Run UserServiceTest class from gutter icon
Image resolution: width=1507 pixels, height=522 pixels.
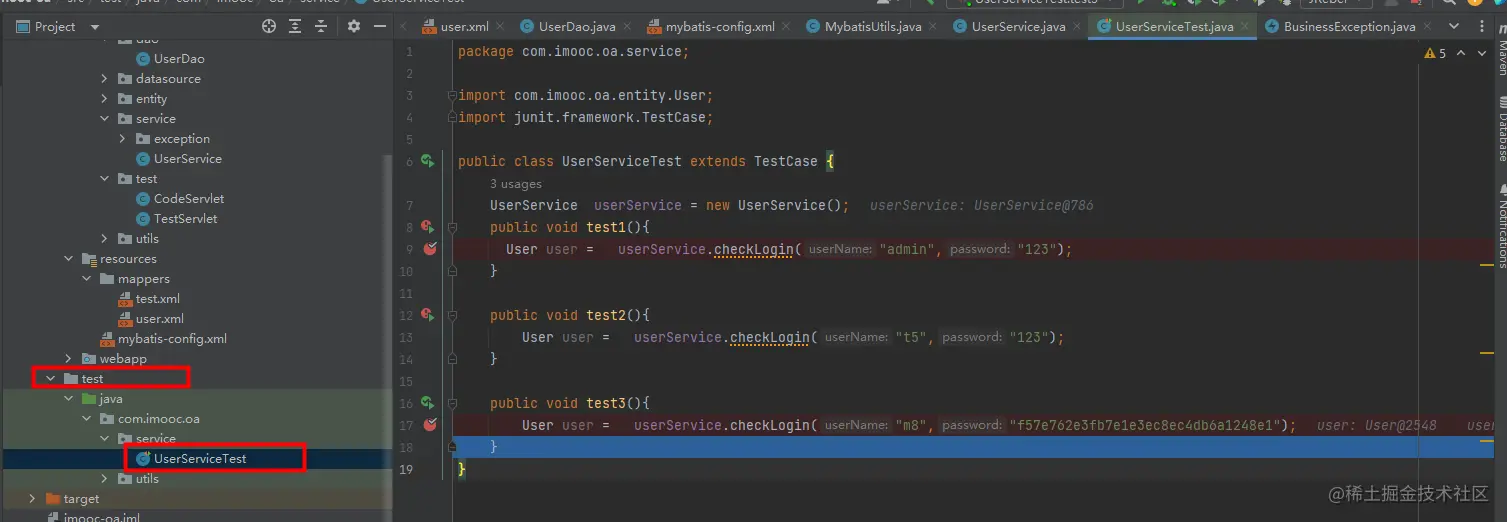[x=427, y=161]
